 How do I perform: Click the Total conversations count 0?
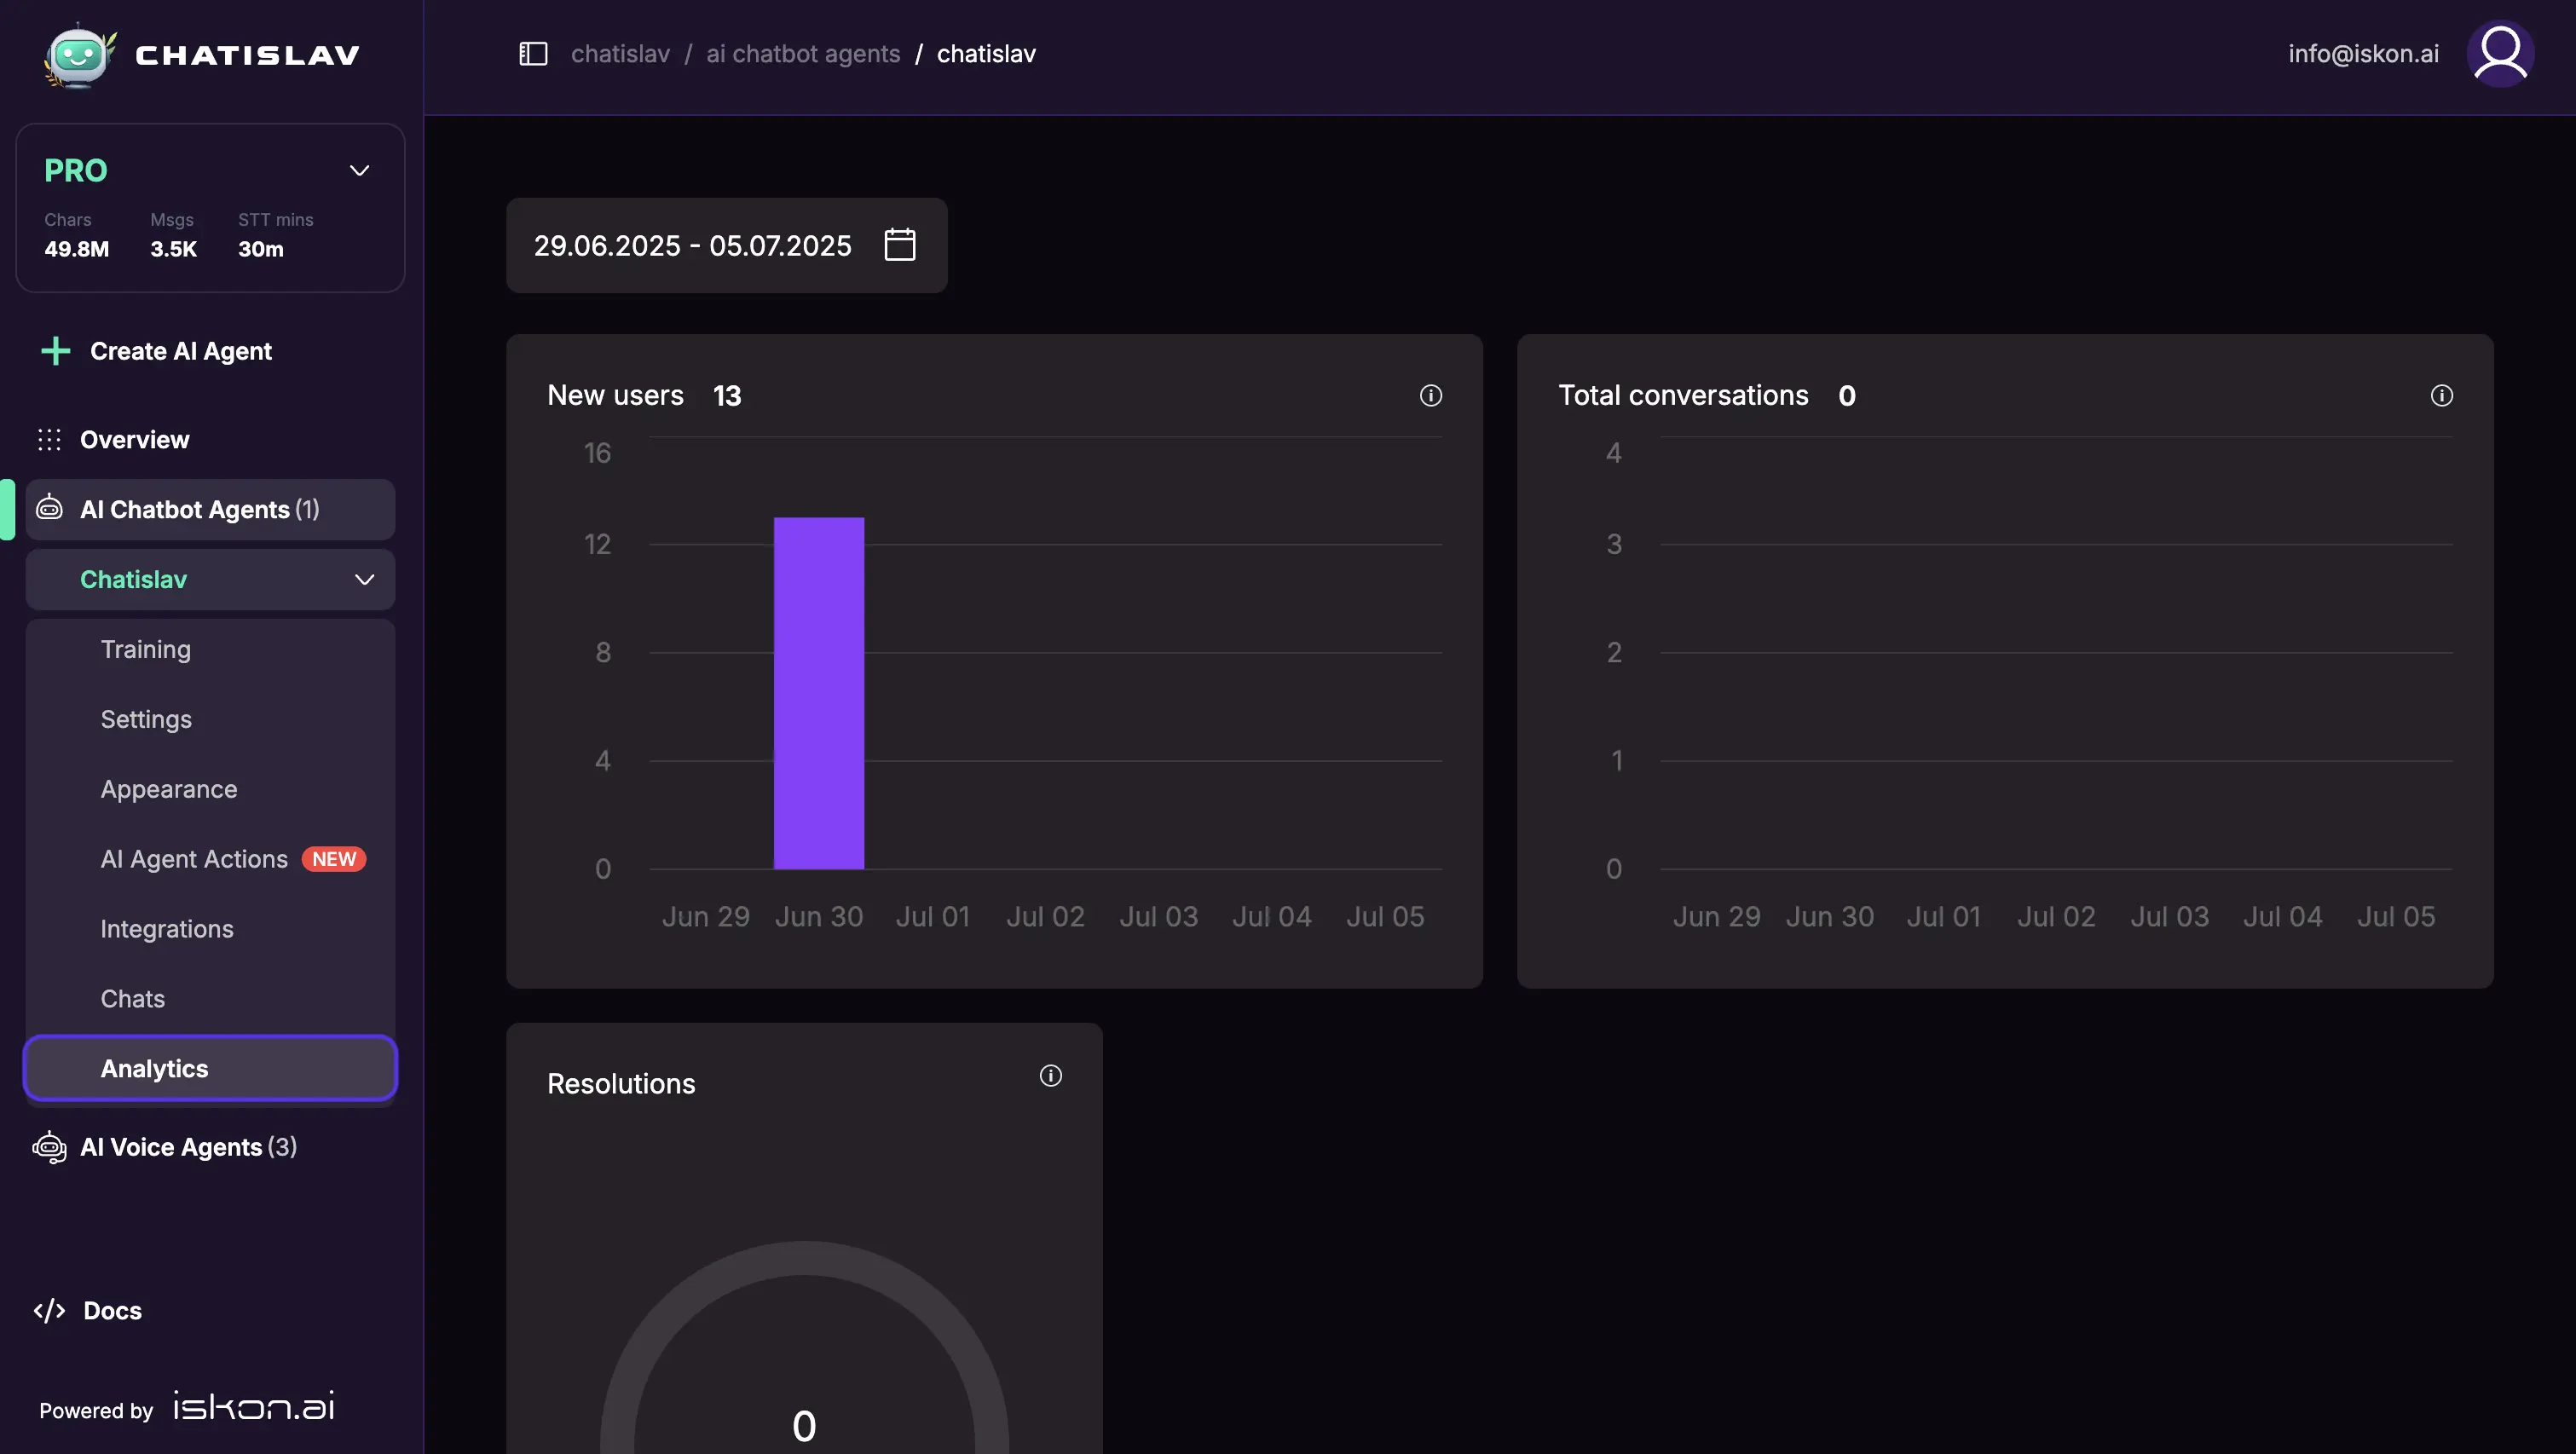(1847, 396)
